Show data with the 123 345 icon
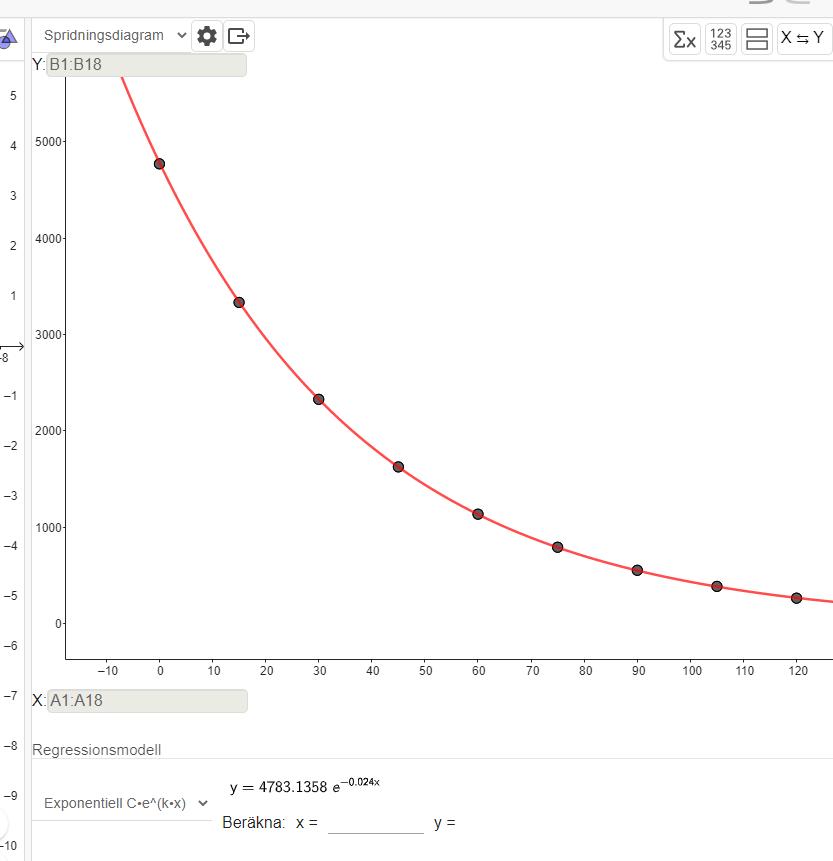This screenshot has height=861, width=833. 720,39
